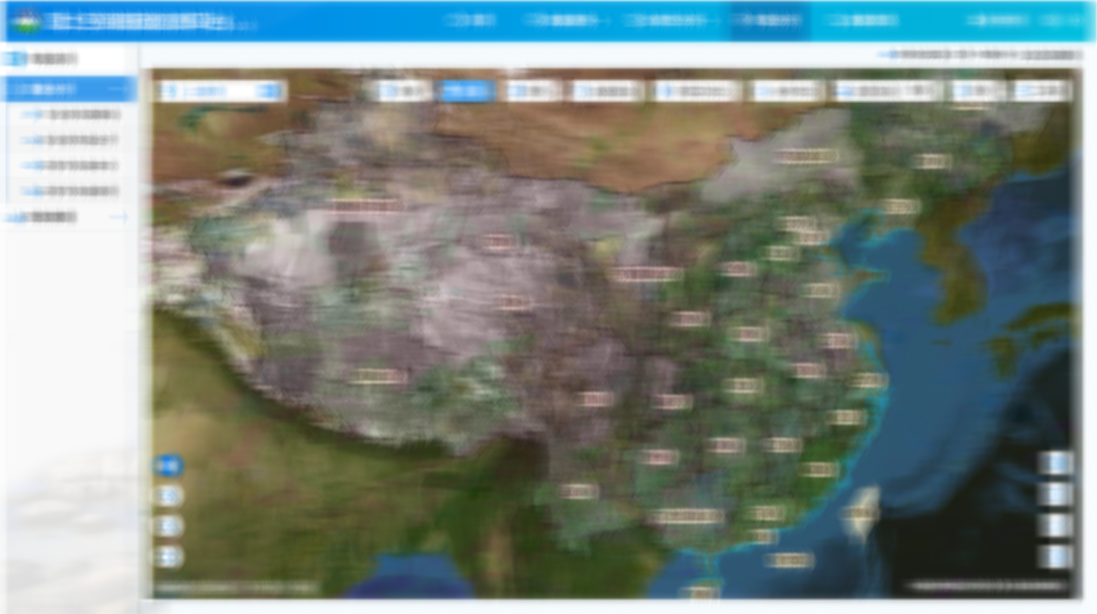The width and height of the screenshot is (1097, 614).
Task: Click the bottom square button at map's lower-right
Action: [x=1055, y=556]
